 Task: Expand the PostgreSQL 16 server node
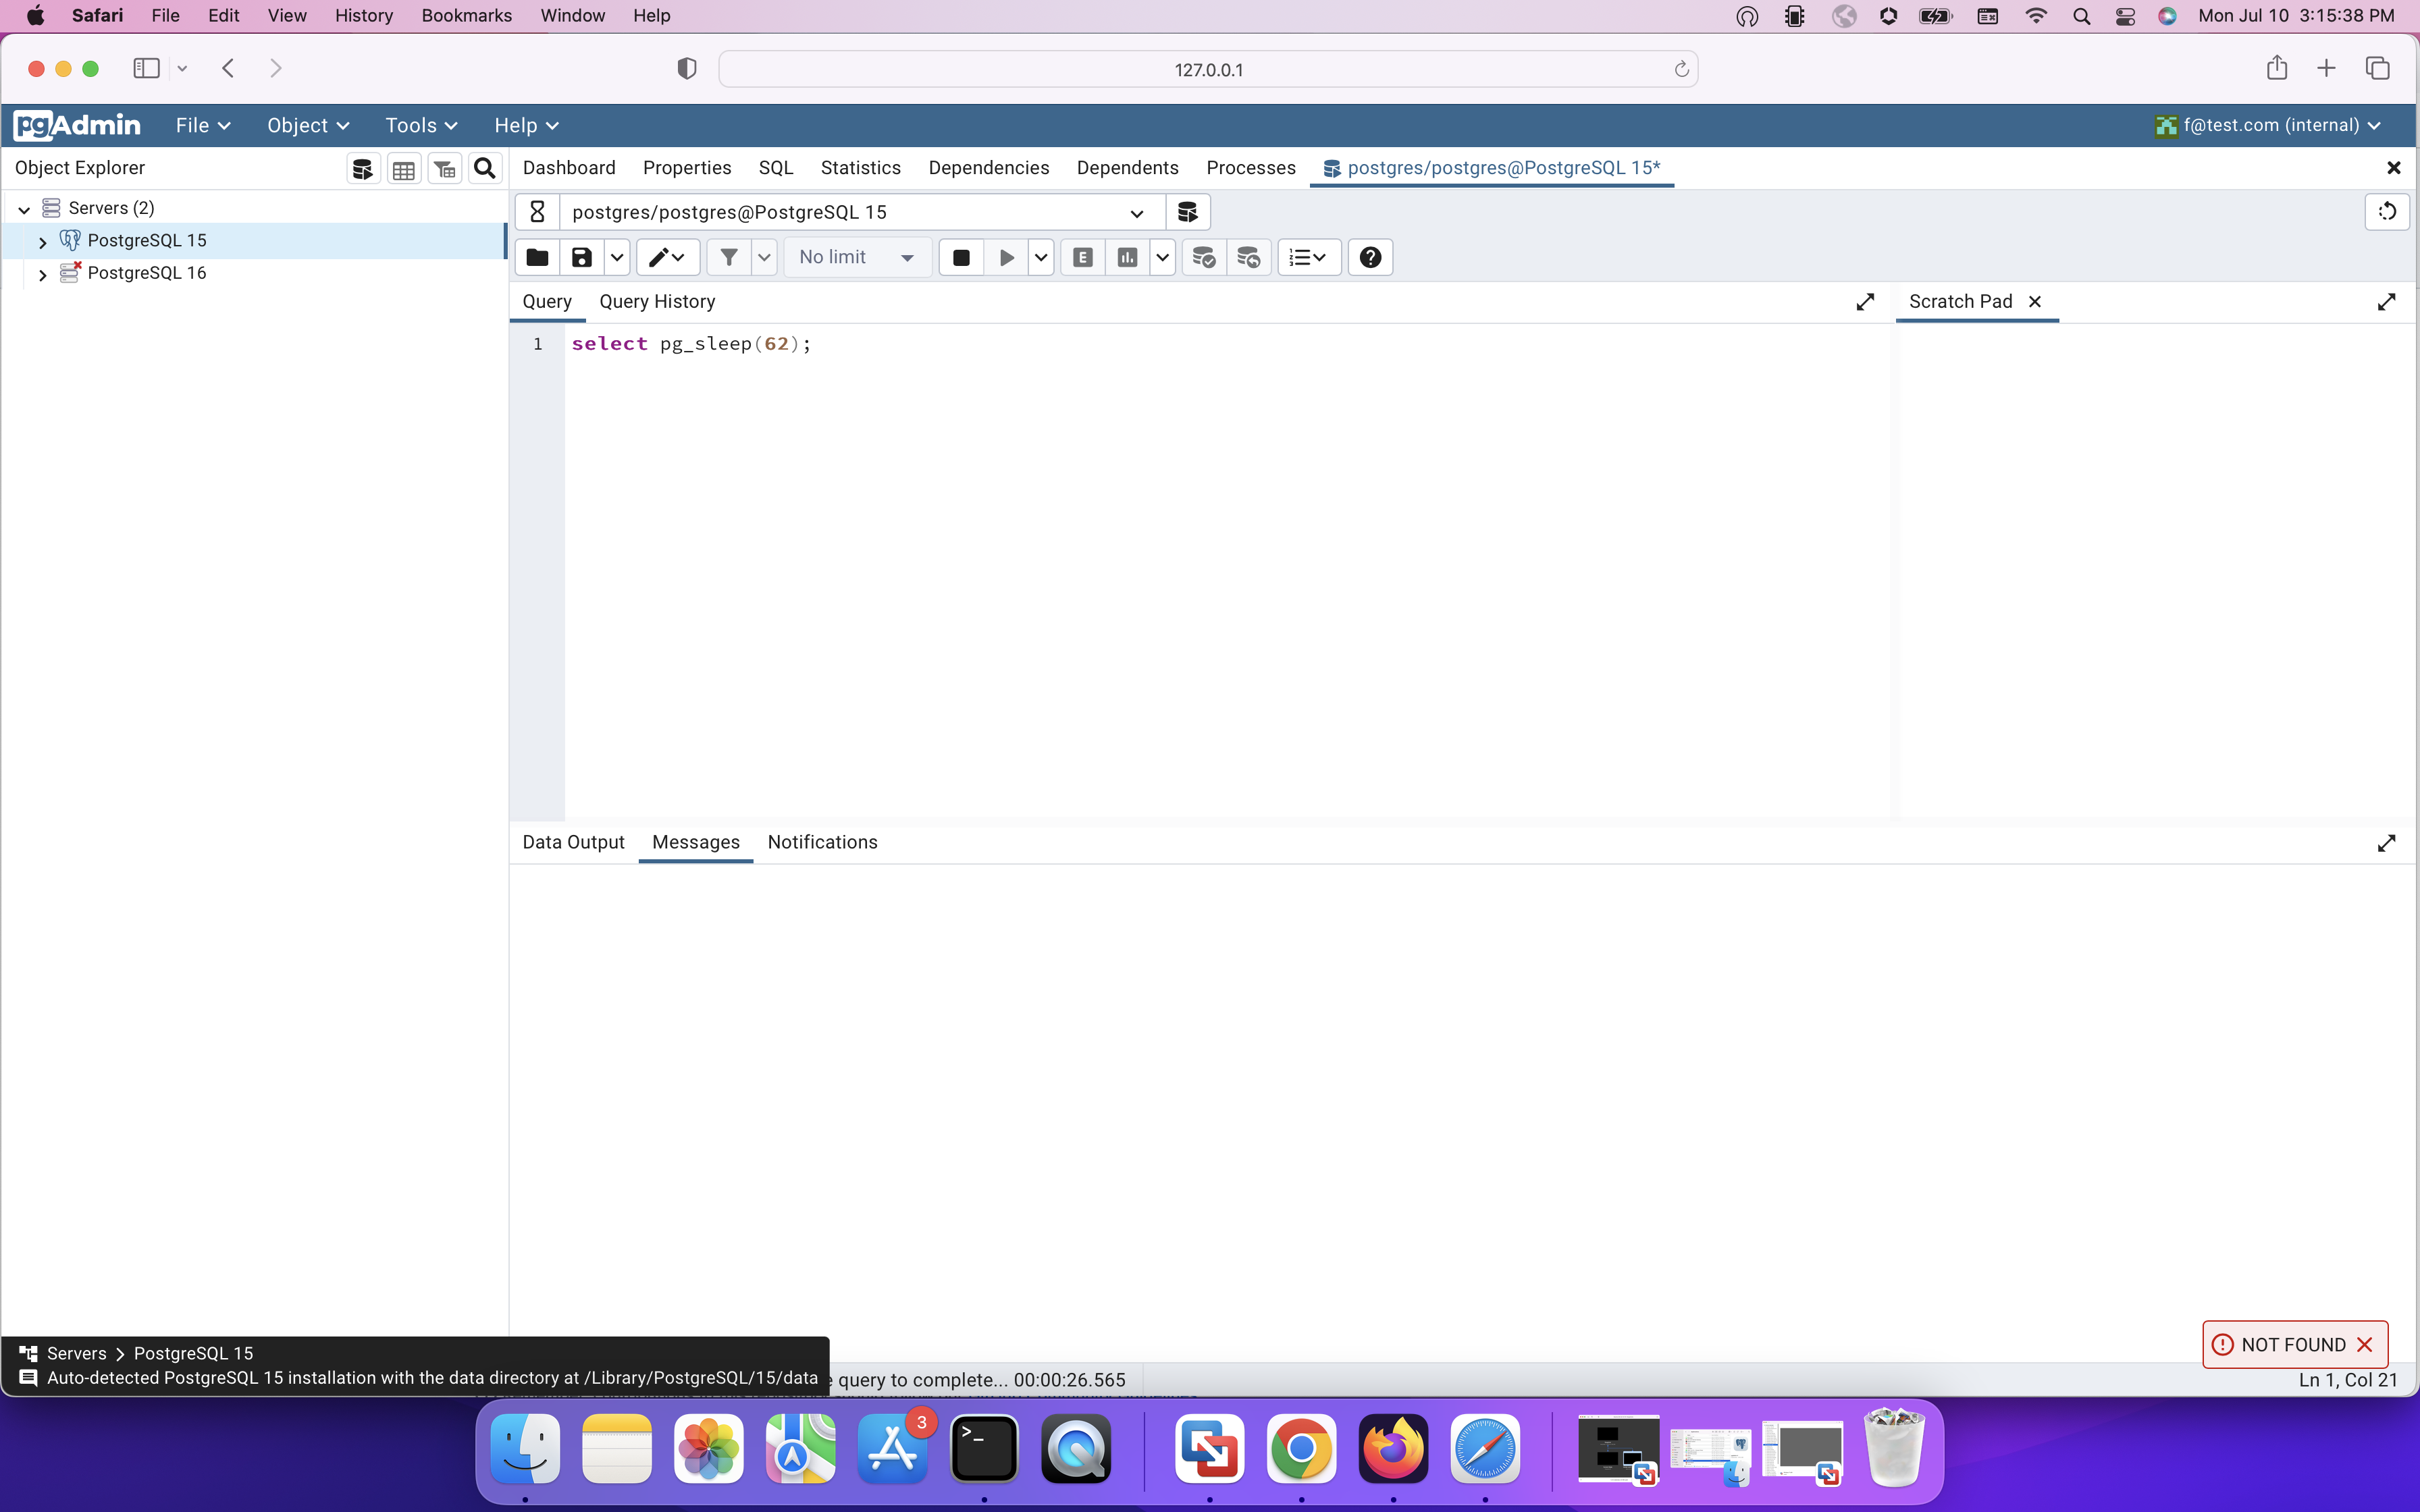pyautogui.click(x=42, y=274)
